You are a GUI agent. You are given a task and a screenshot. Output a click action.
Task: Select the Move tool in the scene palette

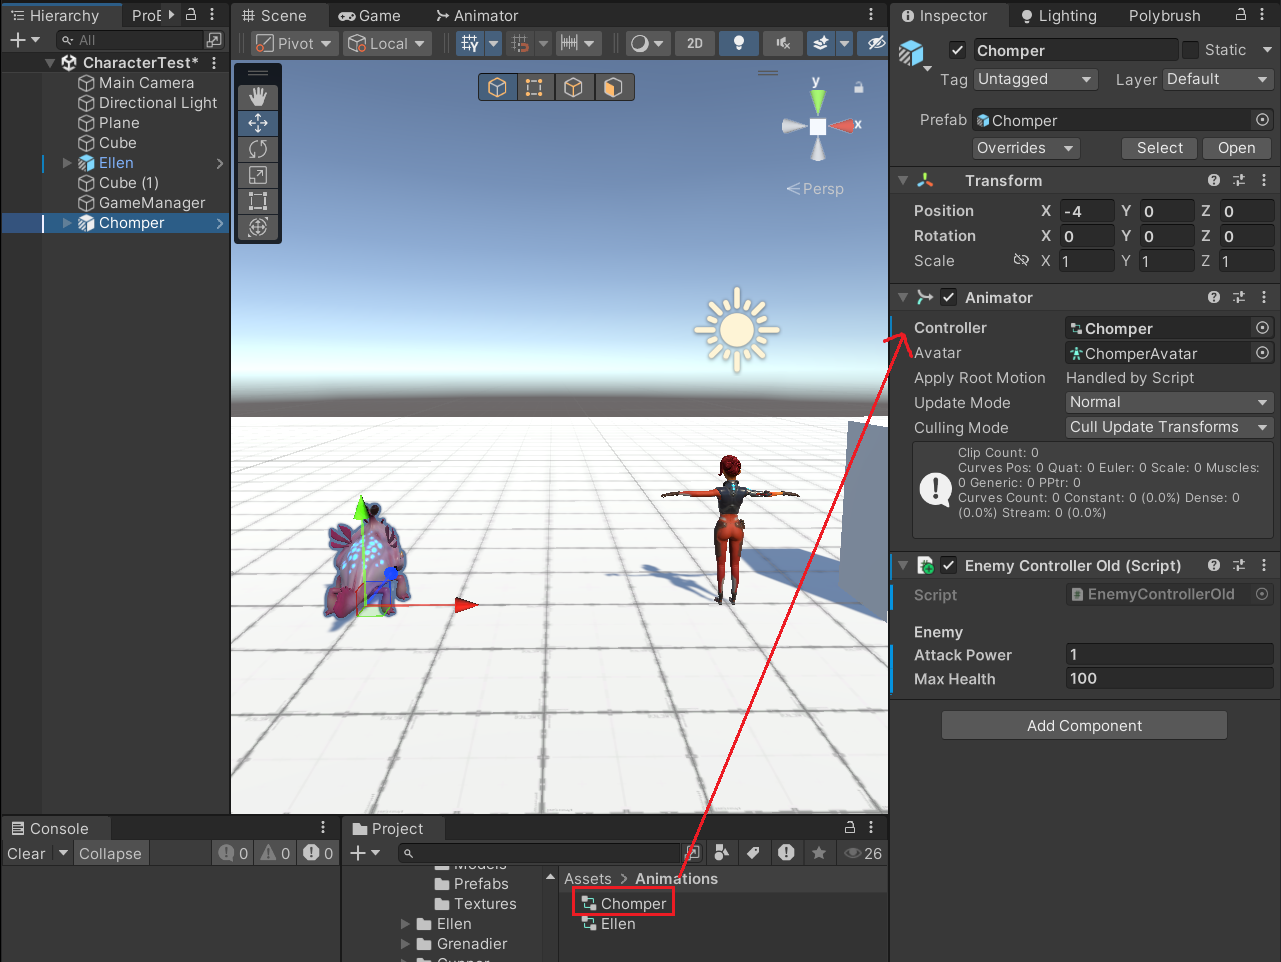(x=258, y=123)
